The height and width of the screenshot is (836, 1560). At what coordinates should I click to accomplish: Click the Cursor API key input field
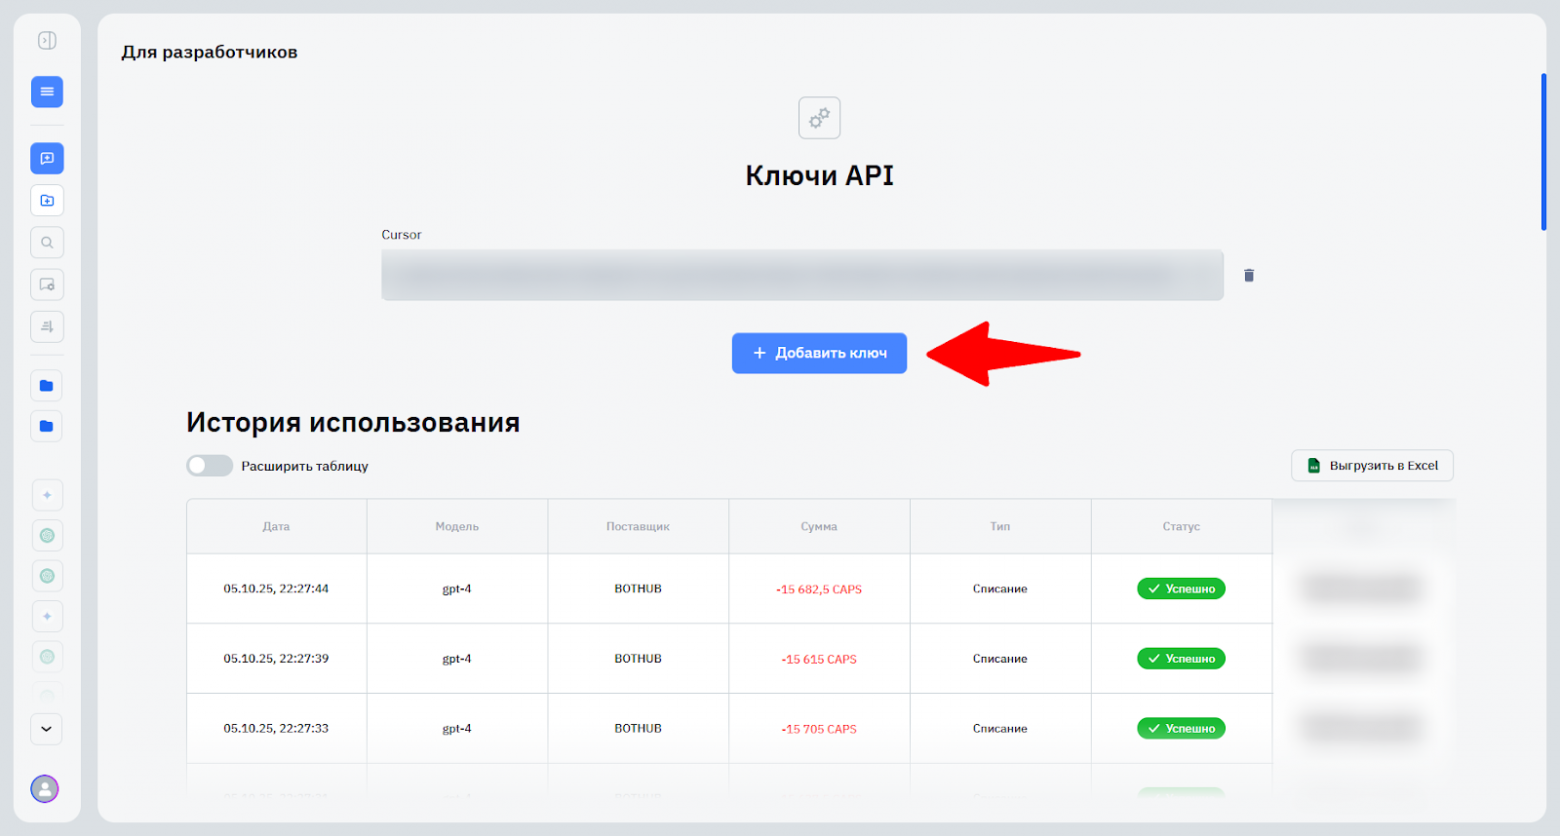802,275
